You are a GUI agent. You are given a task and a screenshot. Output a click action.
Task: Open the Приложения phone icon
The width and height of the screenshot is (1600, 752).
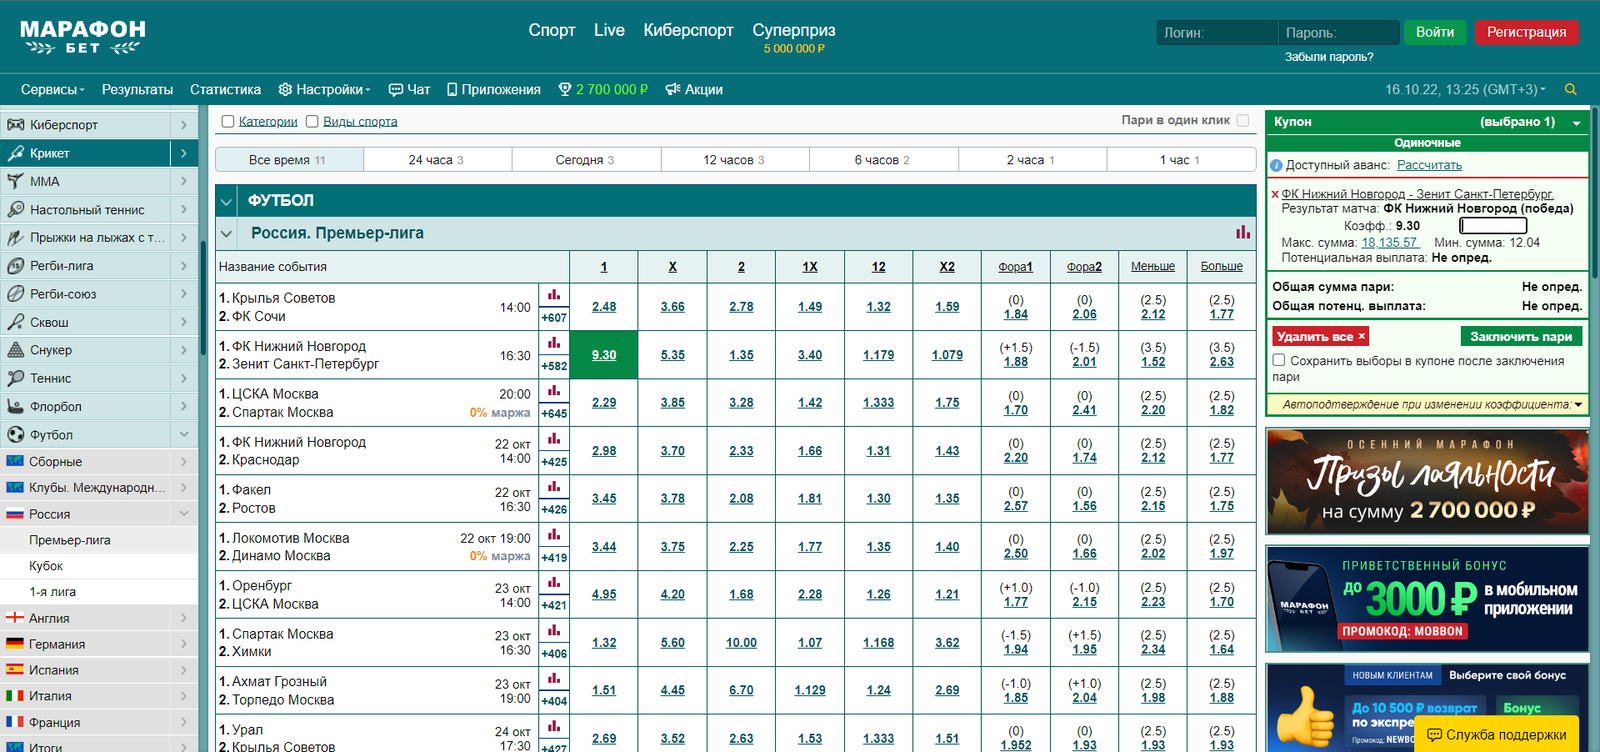tap(452, 89)
